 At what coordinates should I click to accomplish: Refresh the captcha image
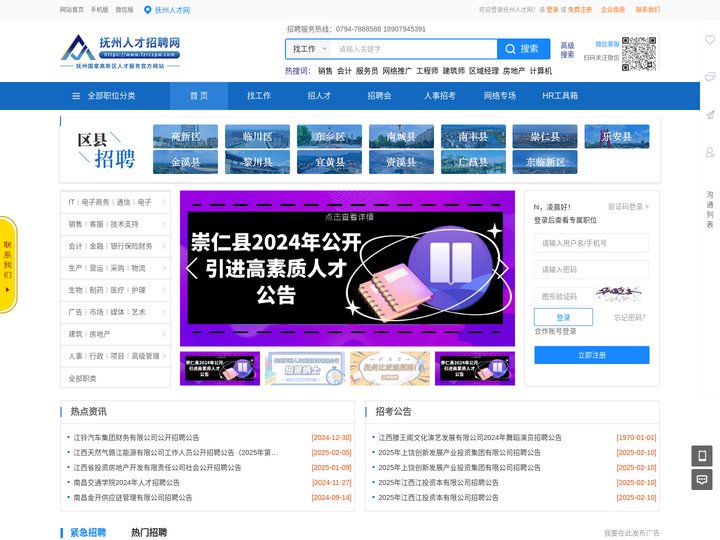click(618, 294)
